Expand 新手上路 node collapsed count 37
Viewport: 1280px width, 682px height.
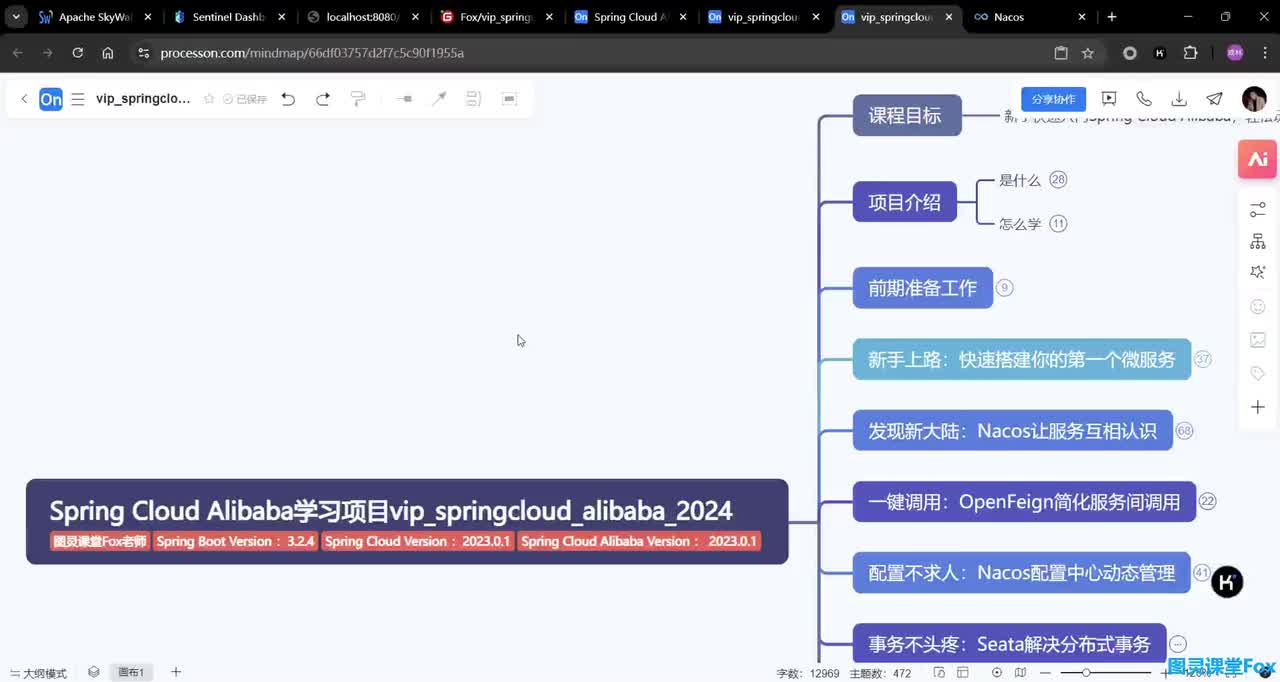pos(1203,359)
